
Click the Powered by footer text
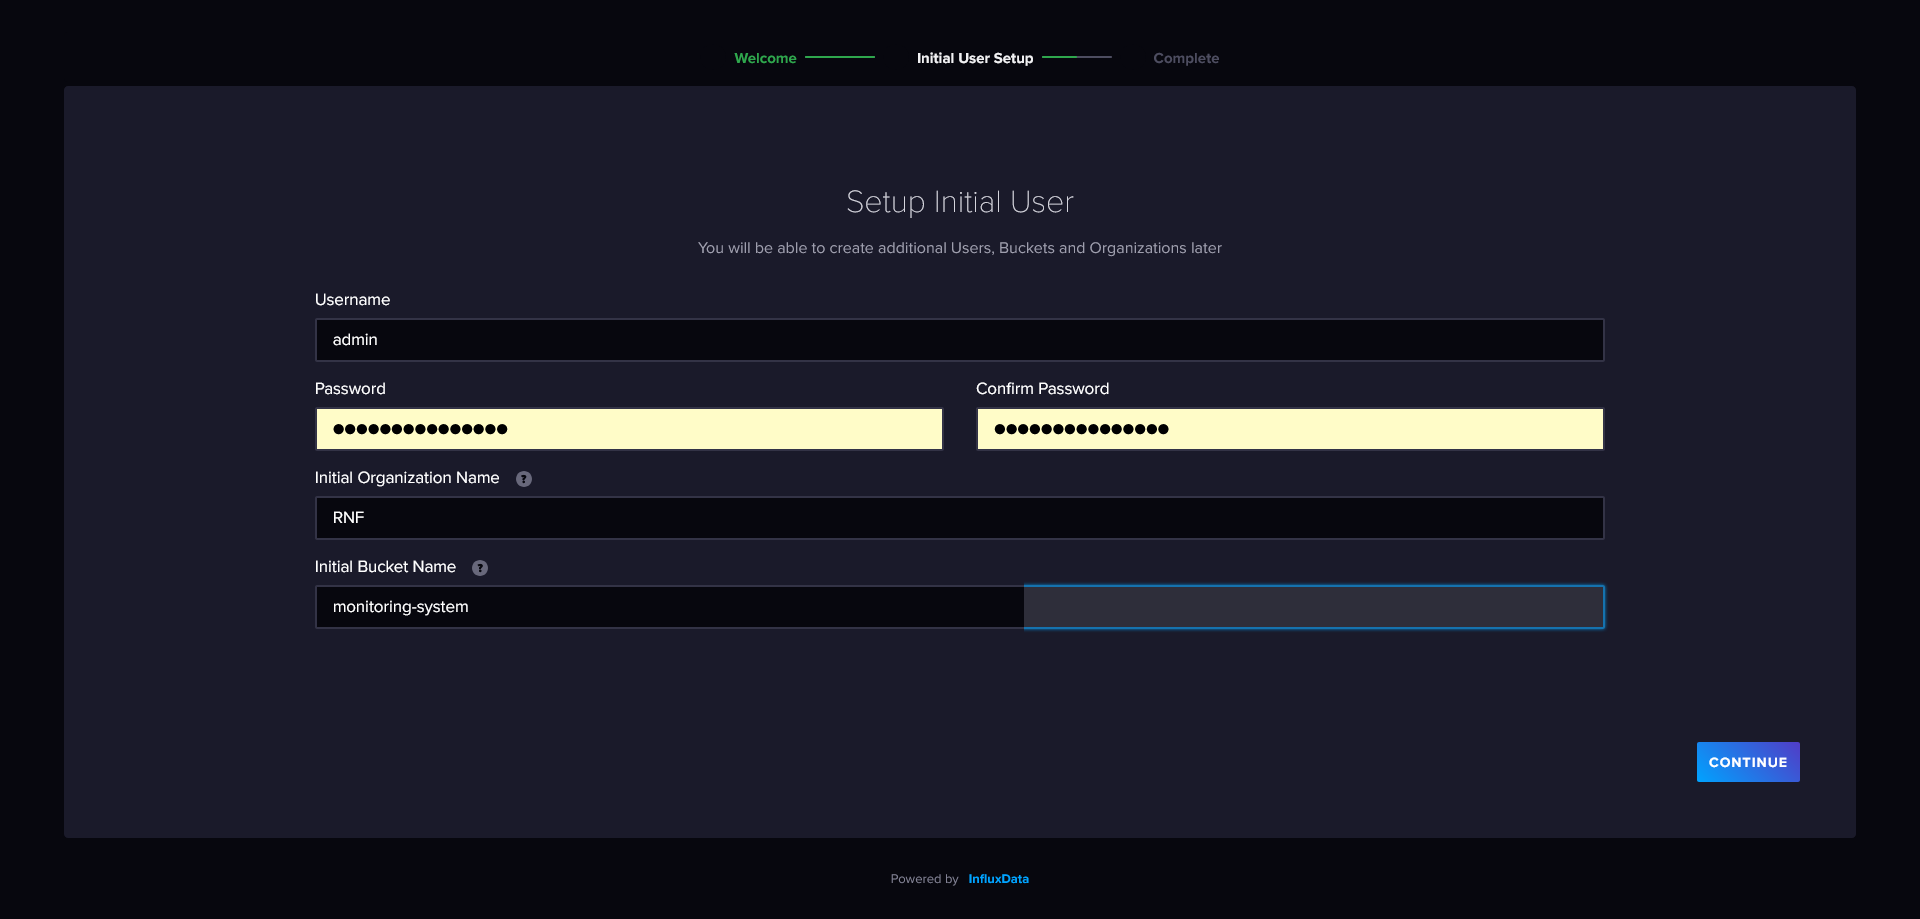[924, 879]
